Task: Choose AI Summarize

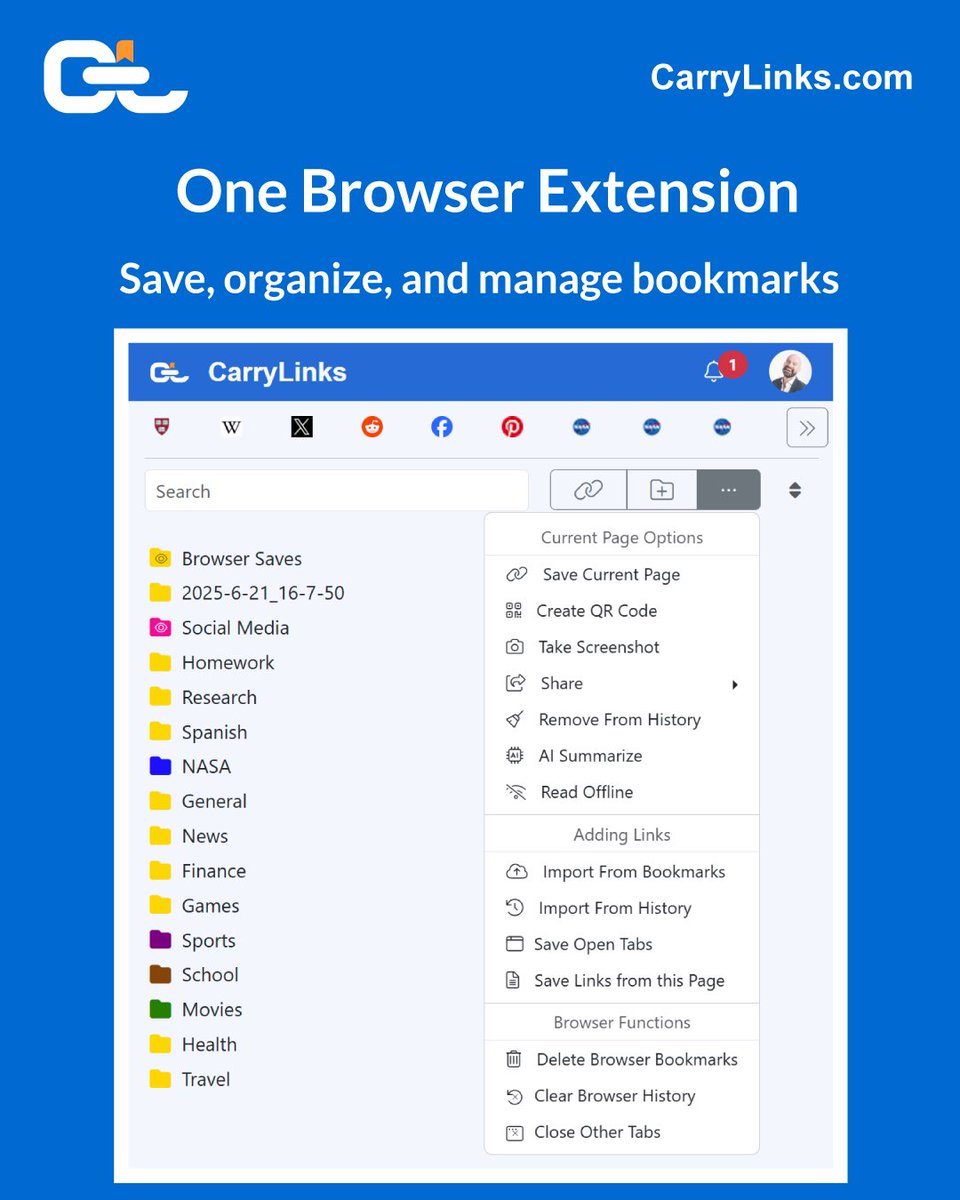Action: pos(622,755)
